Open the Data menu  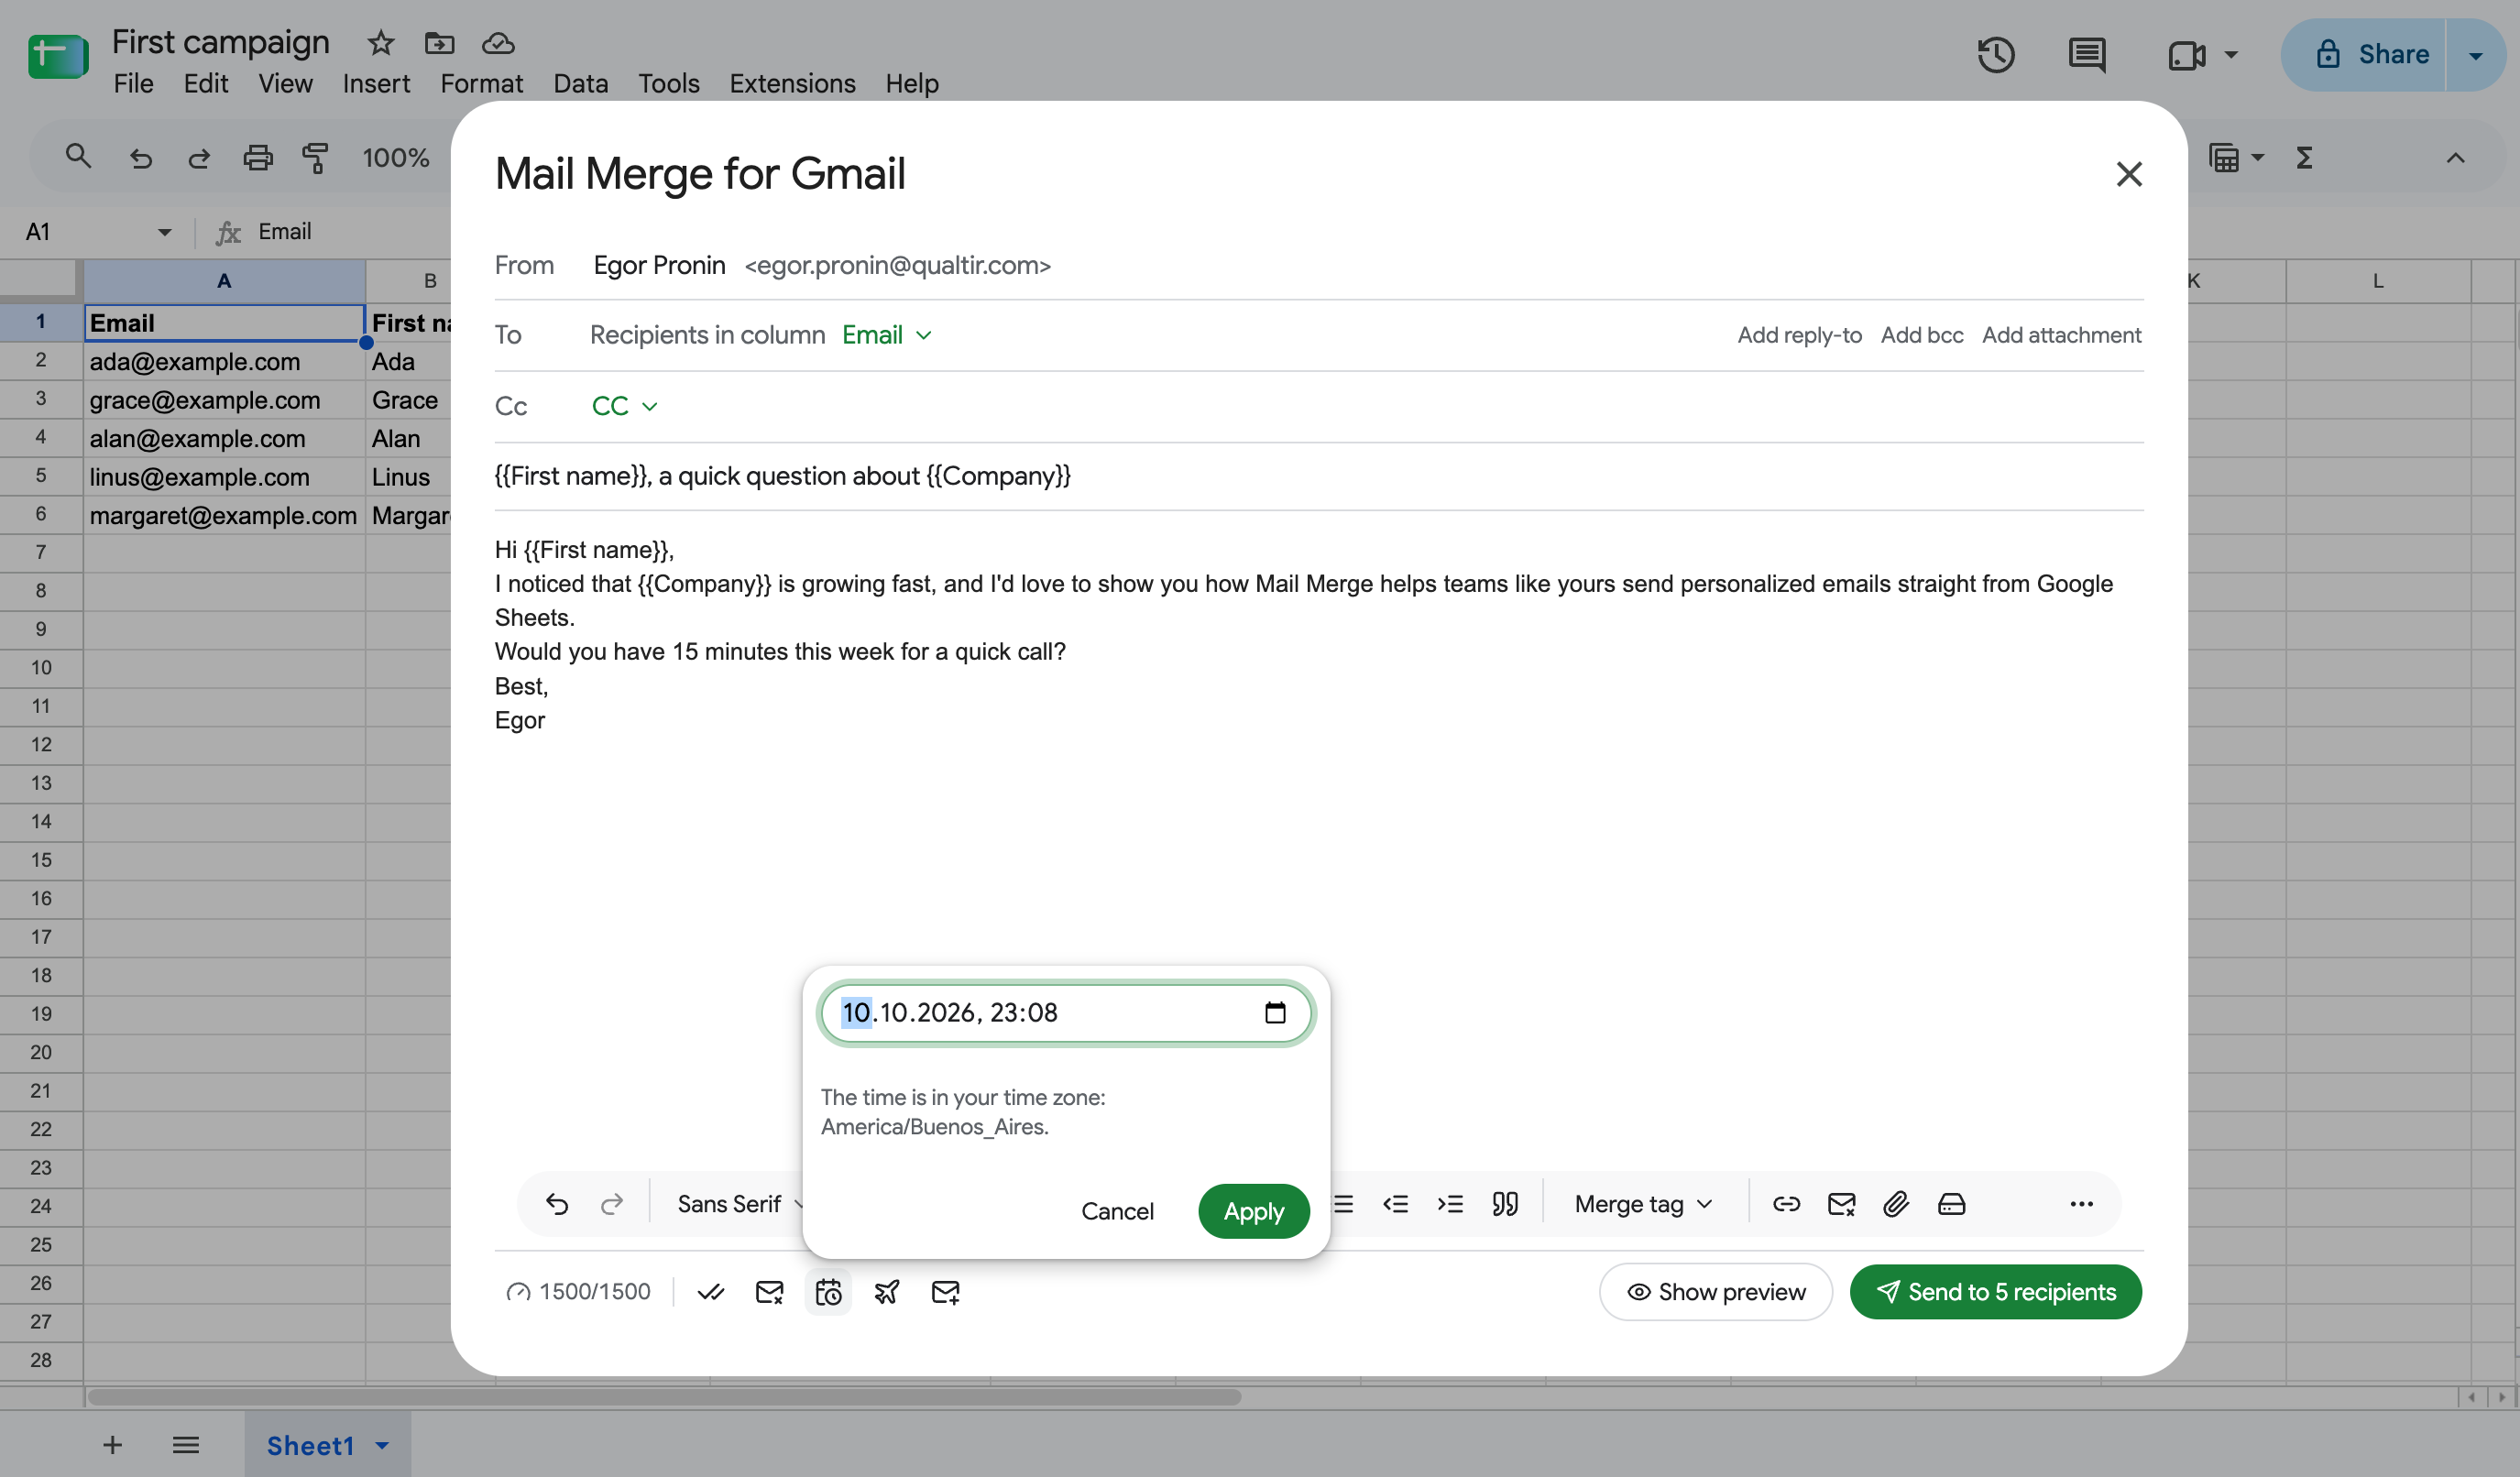(x=580, y=83)
